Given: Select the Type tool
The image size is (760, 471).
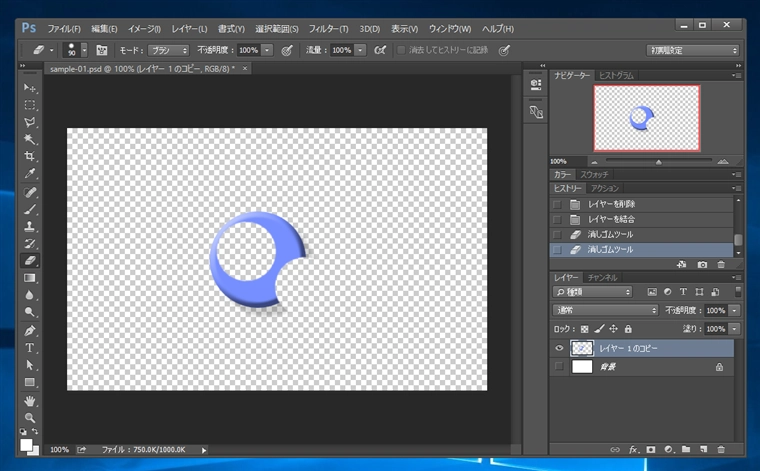Looking at the screenshot, I should pos(30,348).
